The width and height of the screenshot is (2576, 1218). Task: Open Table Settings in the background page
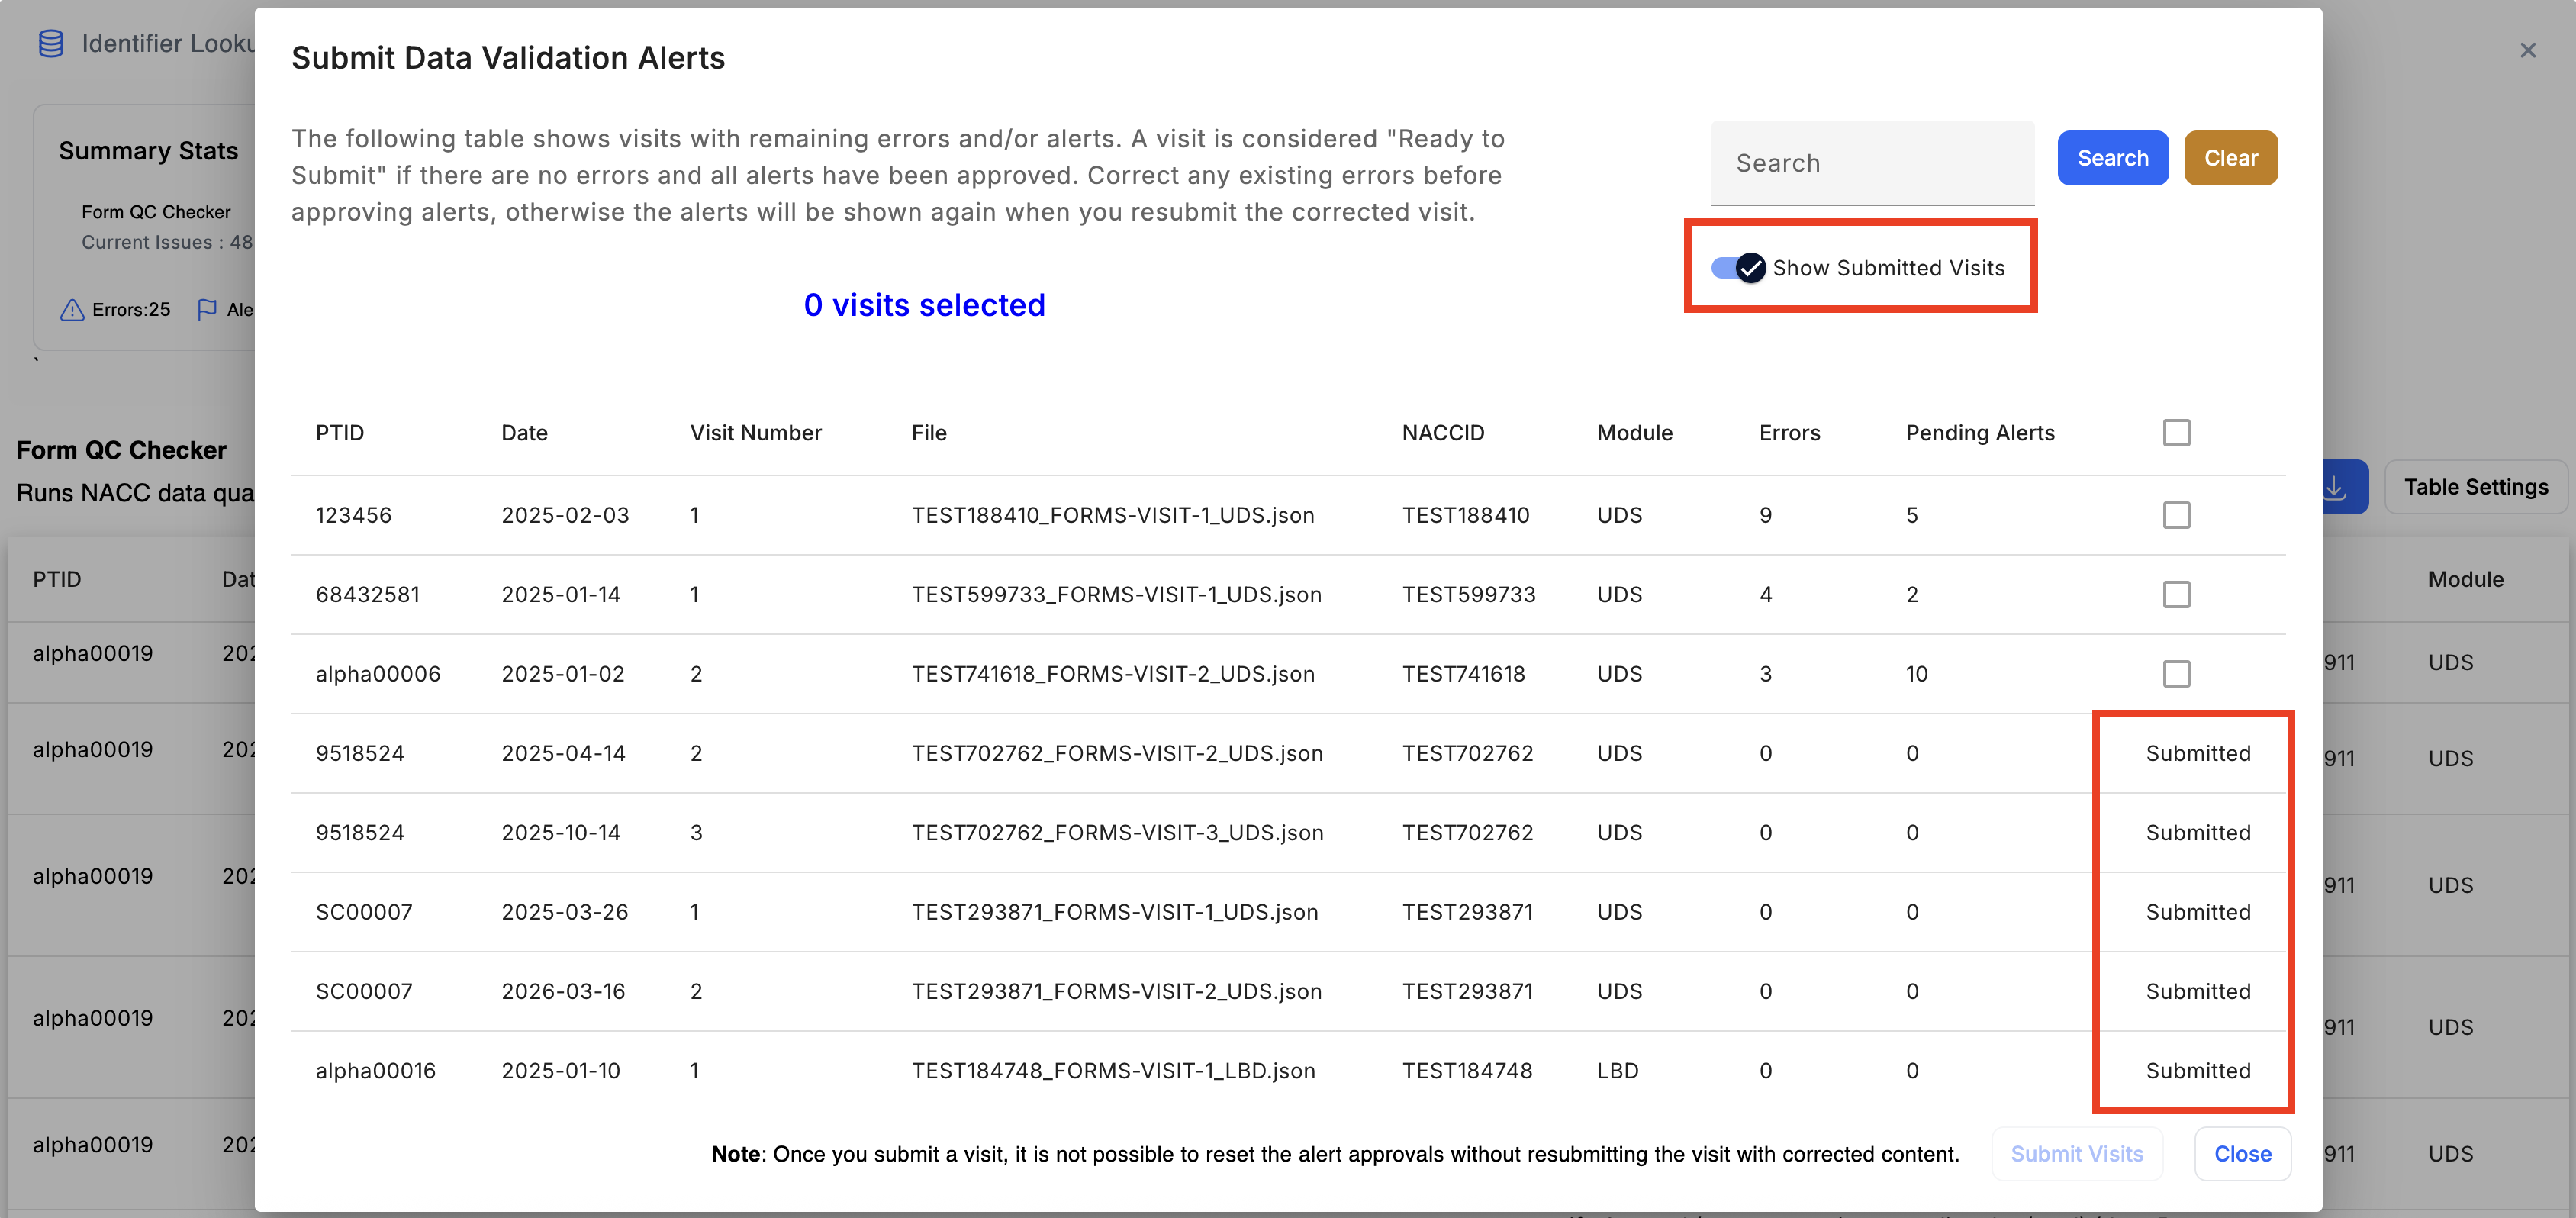(x=2476, y=487)
